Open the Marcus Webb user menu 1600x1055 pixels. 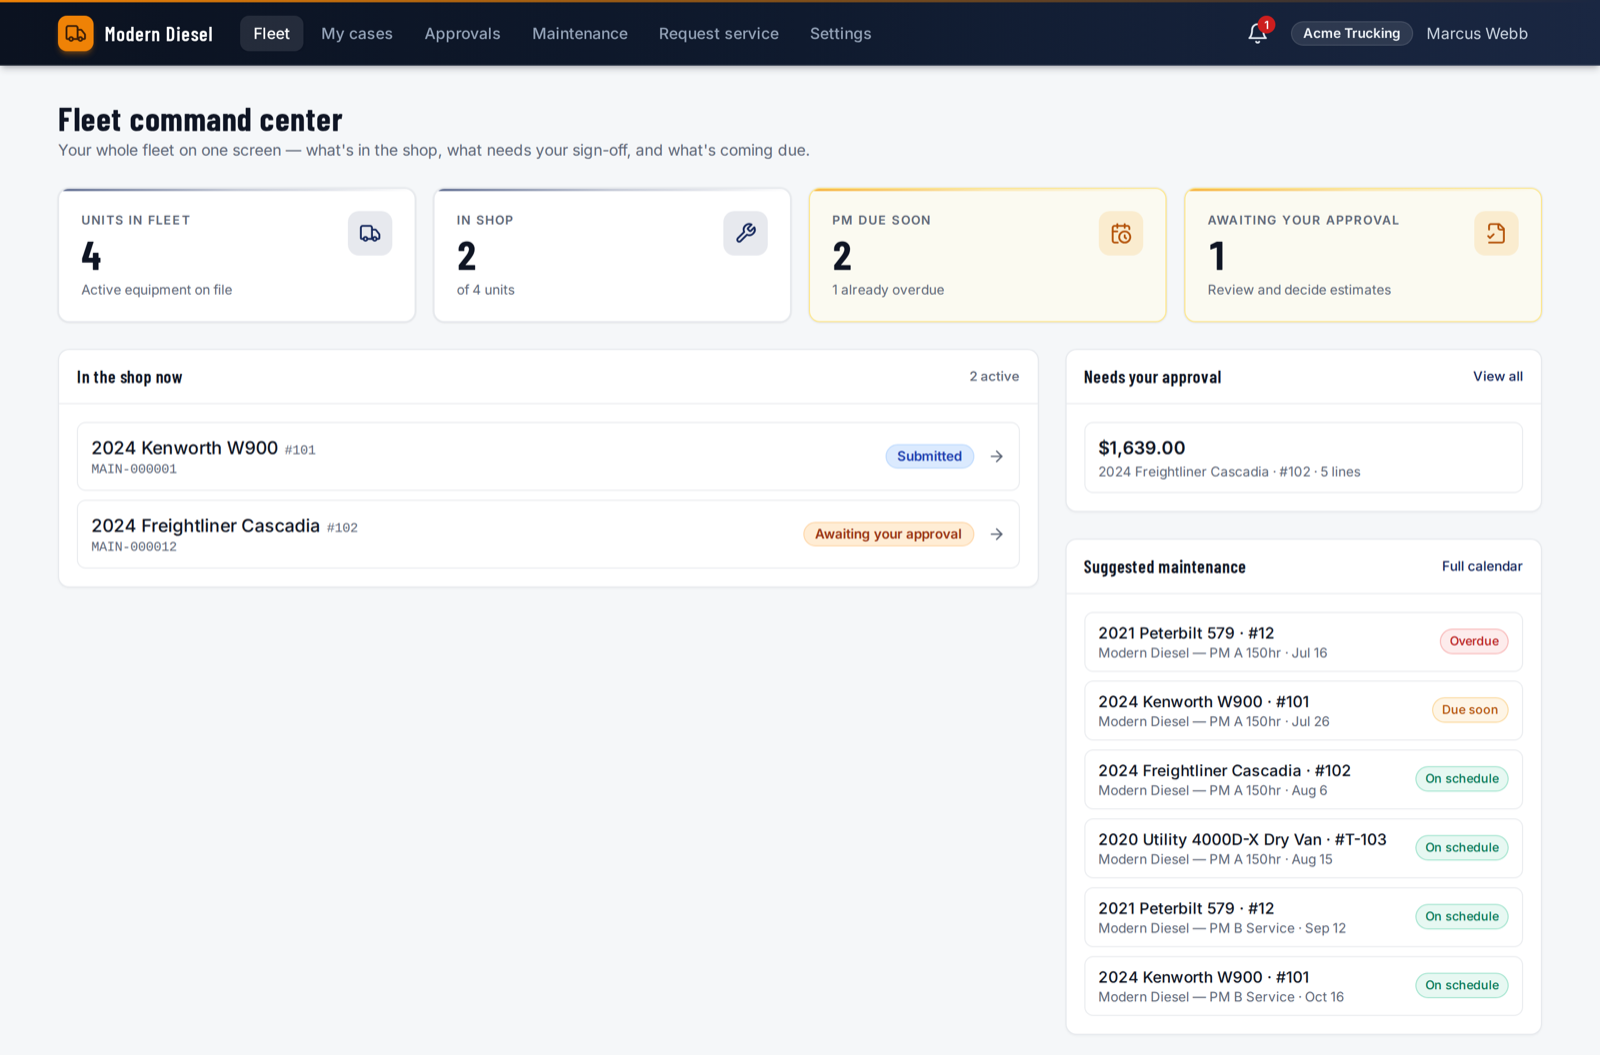[x=1477, y=33]
